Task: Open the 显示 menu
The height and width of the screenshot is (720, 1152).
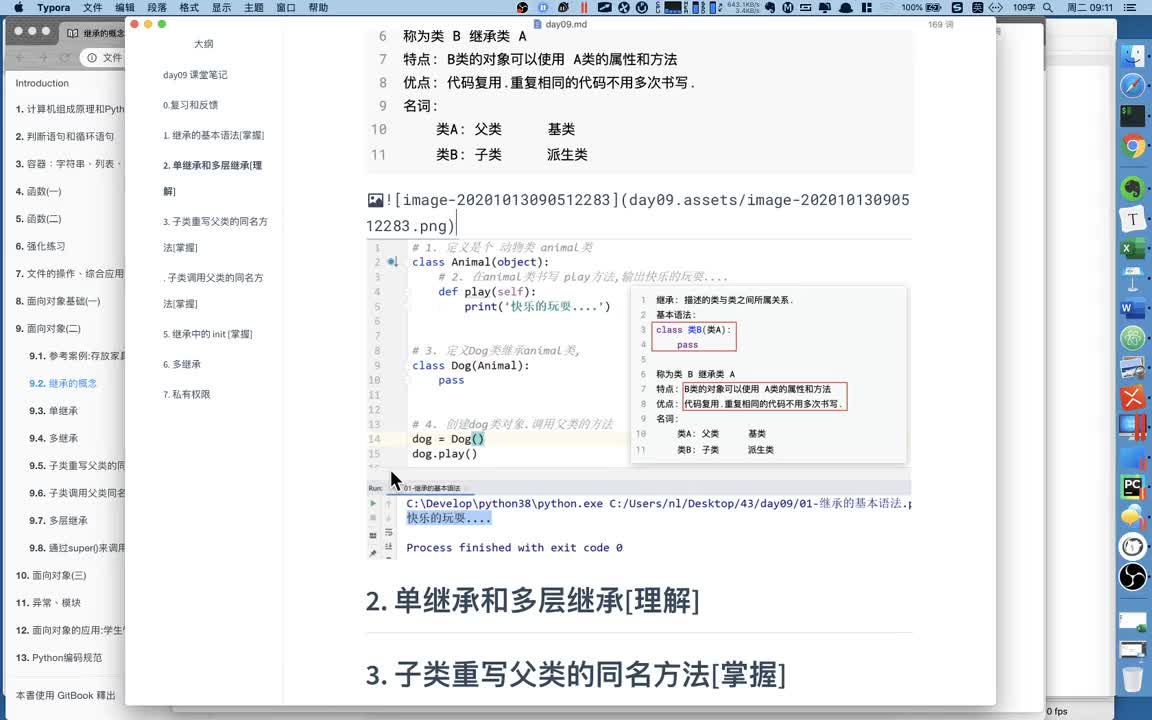Action: (221, 7)
